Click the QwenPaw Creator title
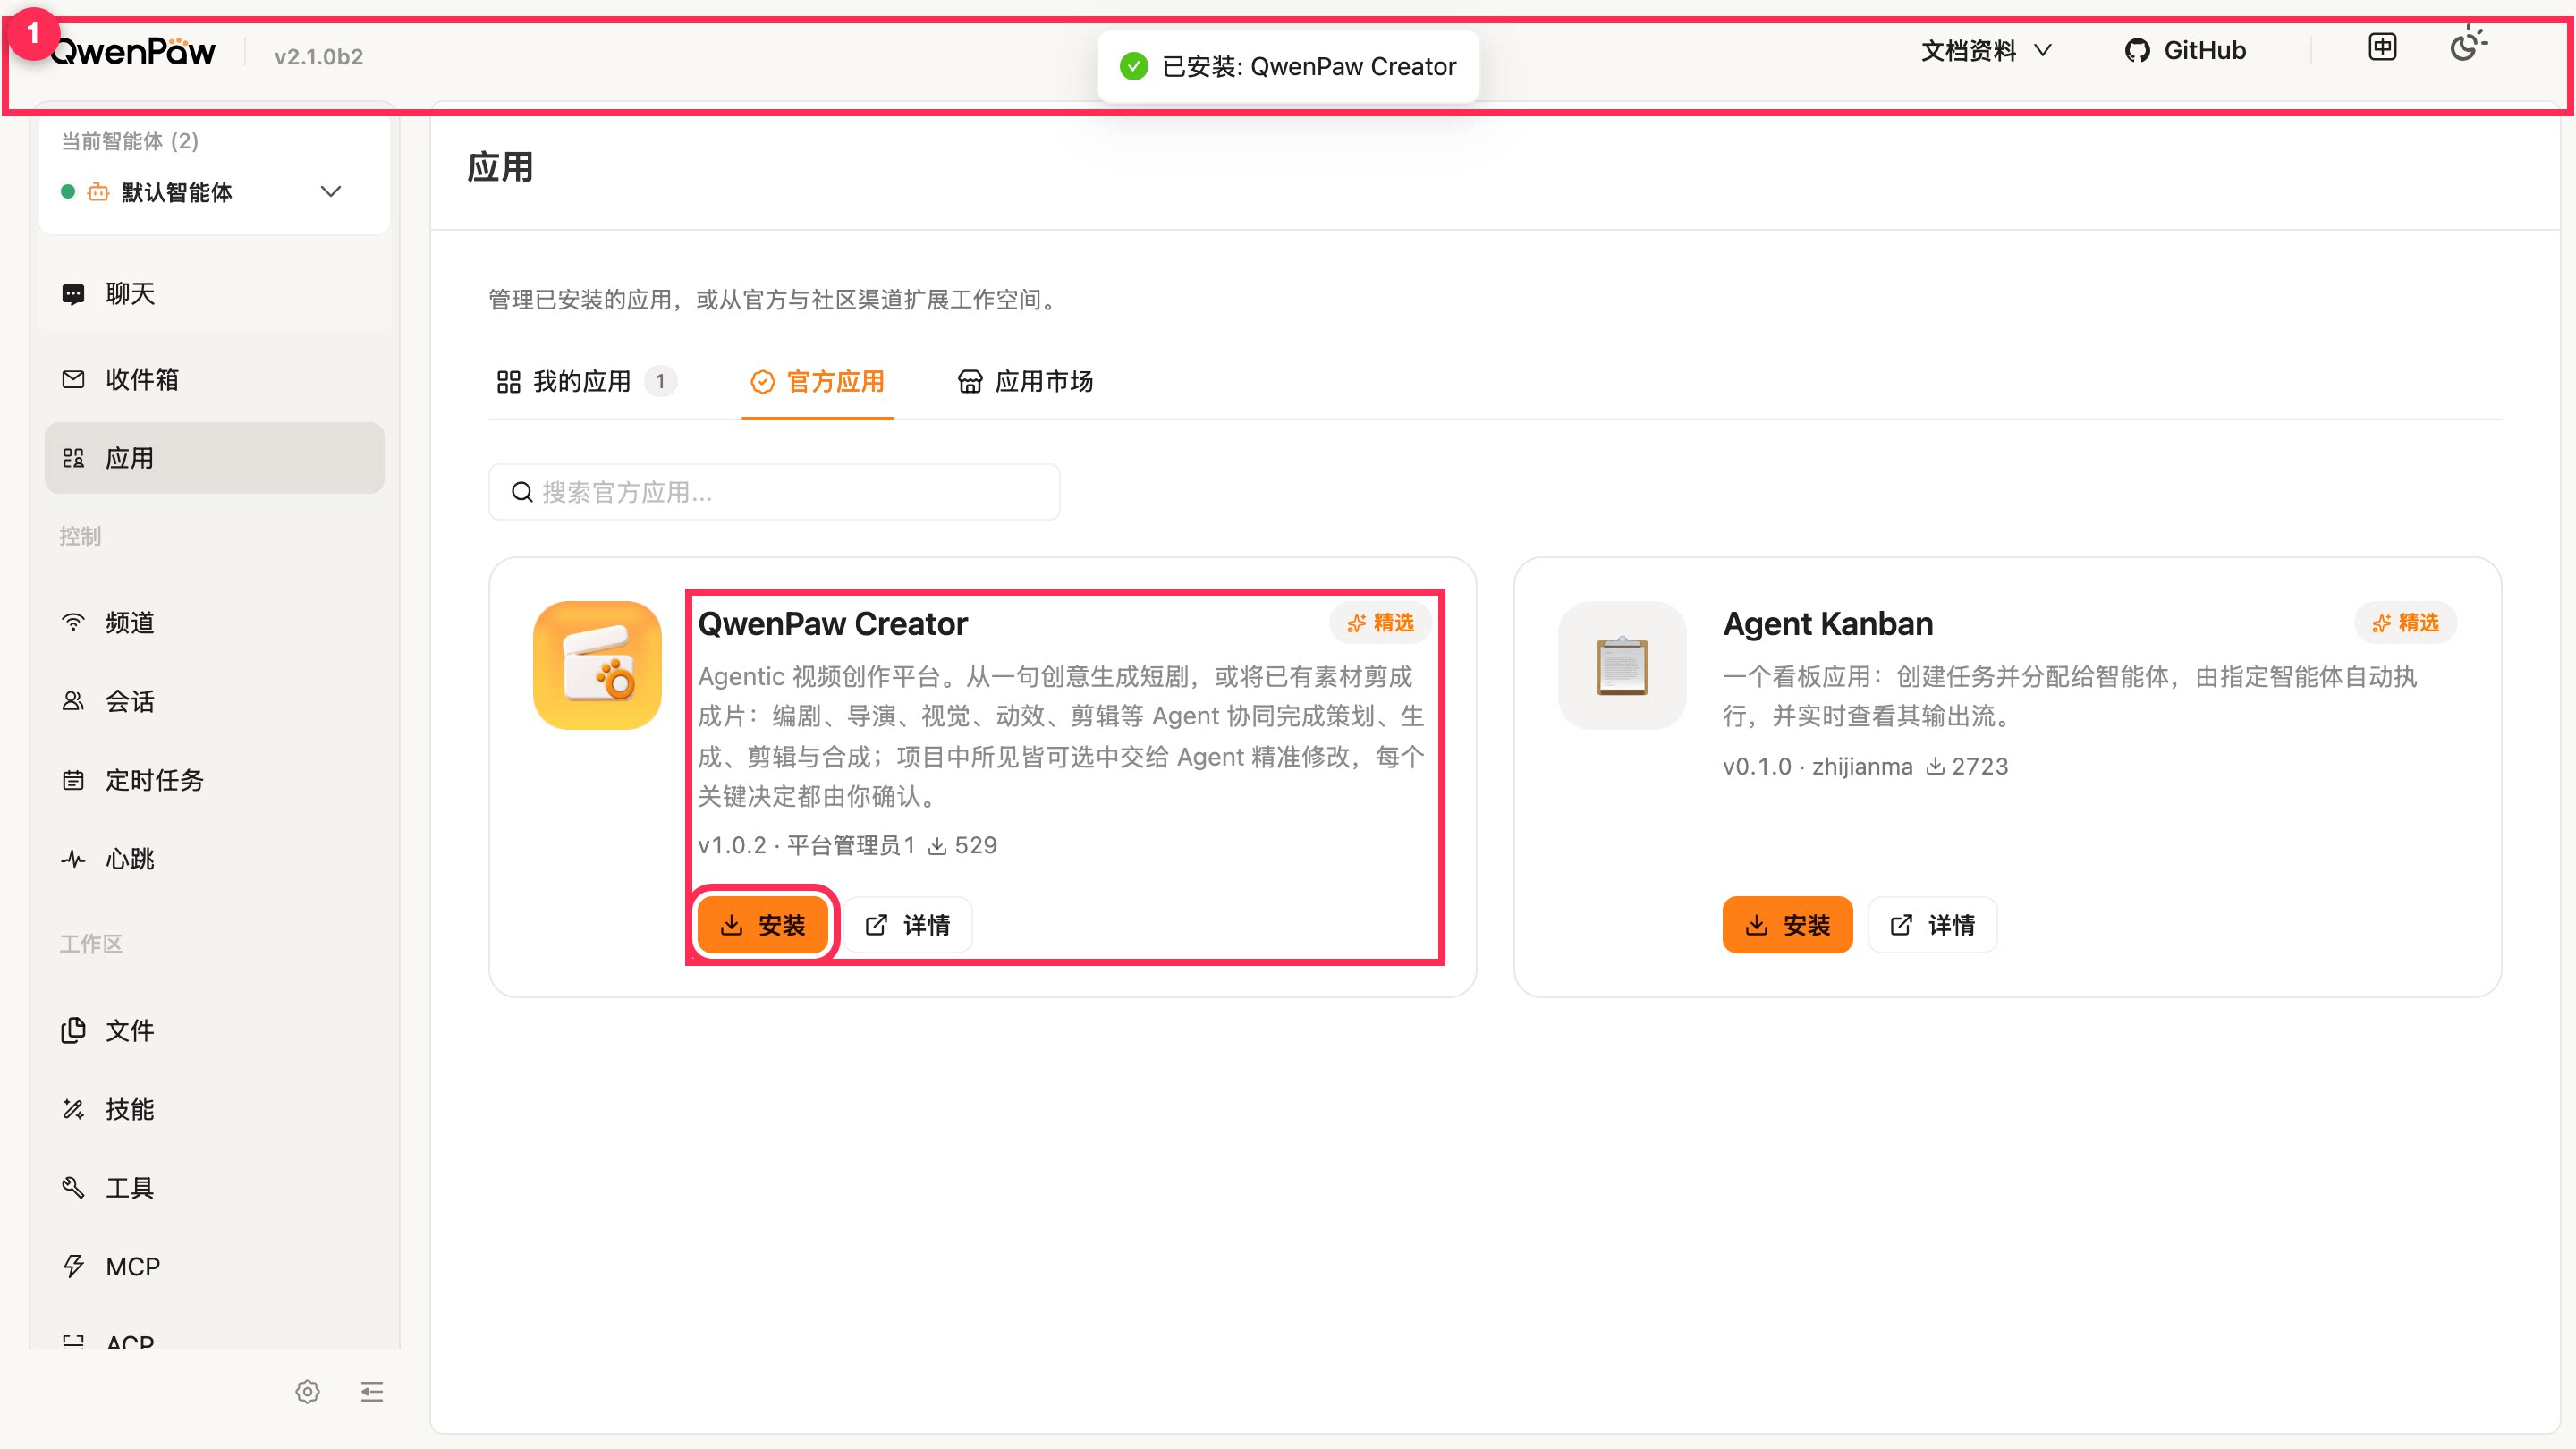The width and height of the screenshot is (2576, 1449). (833, 623)
